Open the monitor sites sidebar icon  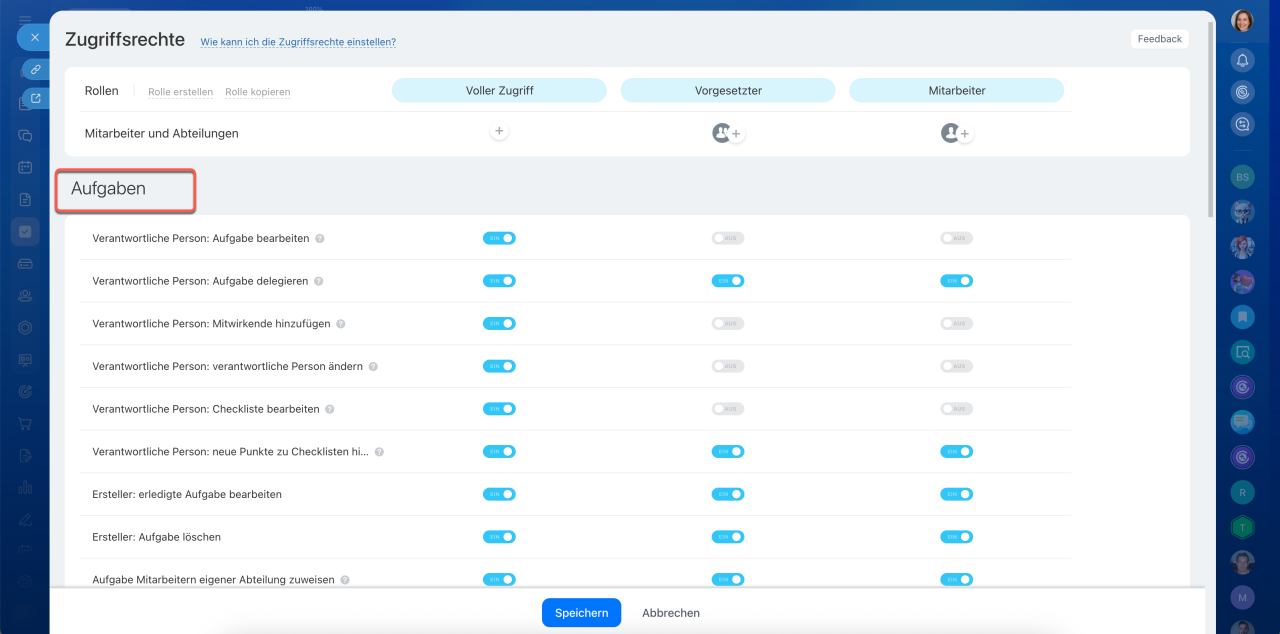25,359
